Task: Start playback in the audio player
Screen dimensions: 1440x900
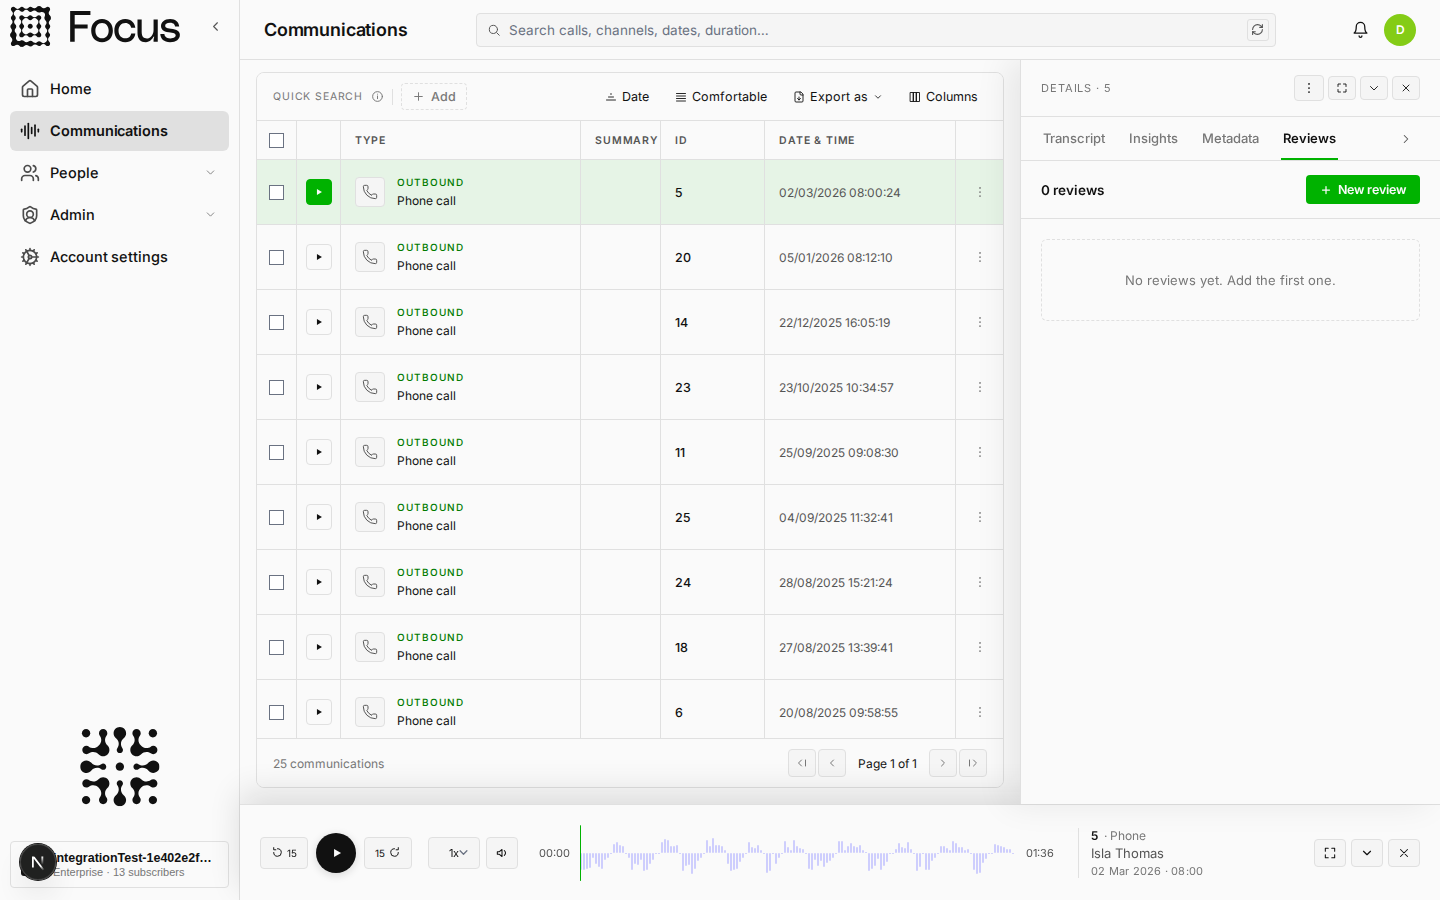Action: coord(336,853)
